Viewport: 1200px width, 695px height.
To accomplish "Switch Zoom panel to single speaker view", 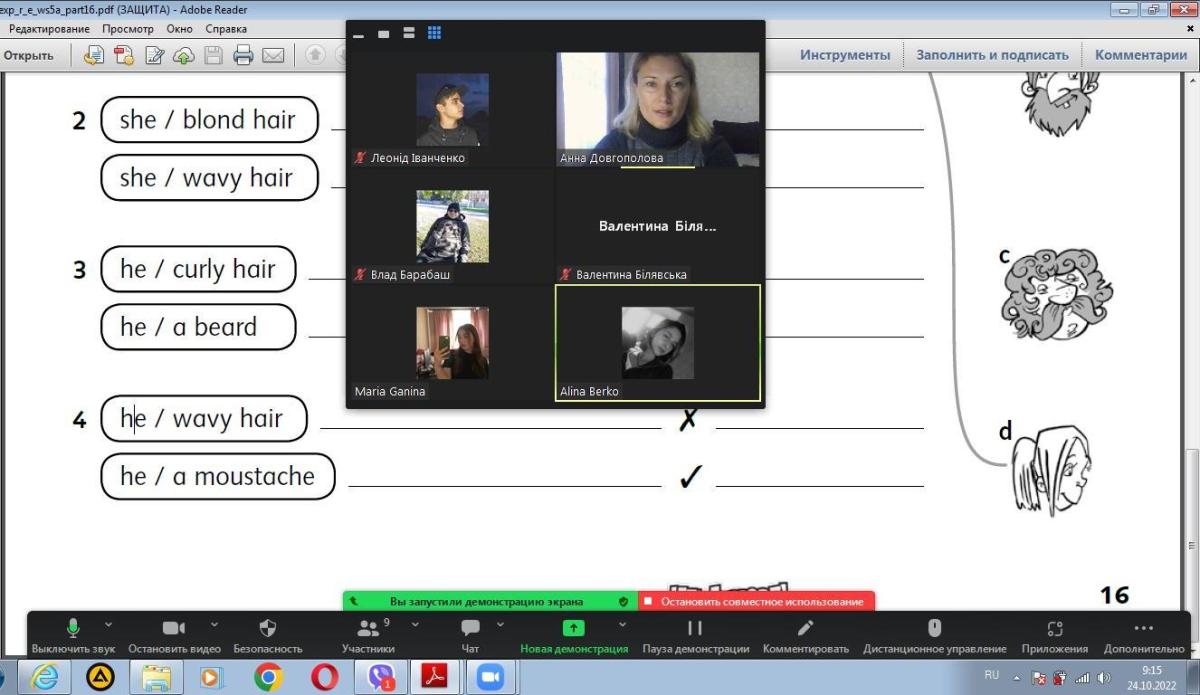I will coord(383,34).
